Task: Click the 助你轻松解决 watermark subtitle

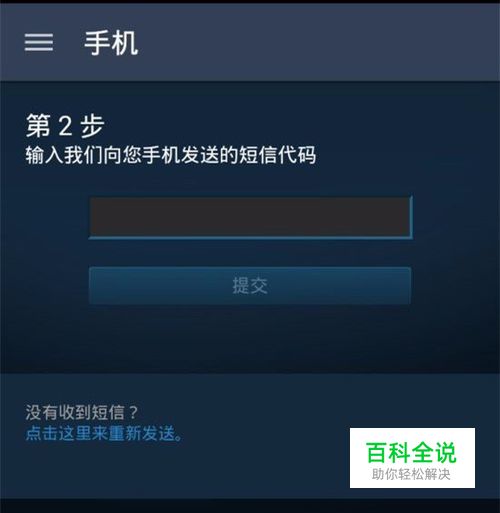Action: click(x=411, y=474)
